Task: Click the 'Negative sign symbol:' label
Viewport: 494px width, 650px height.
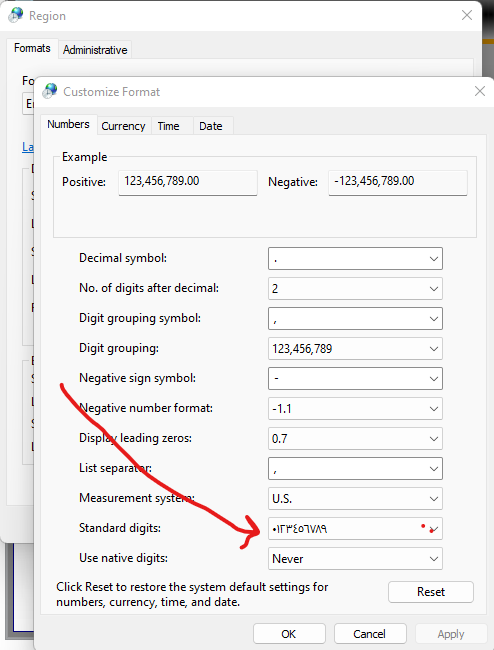Action: (x=137, y=378)
